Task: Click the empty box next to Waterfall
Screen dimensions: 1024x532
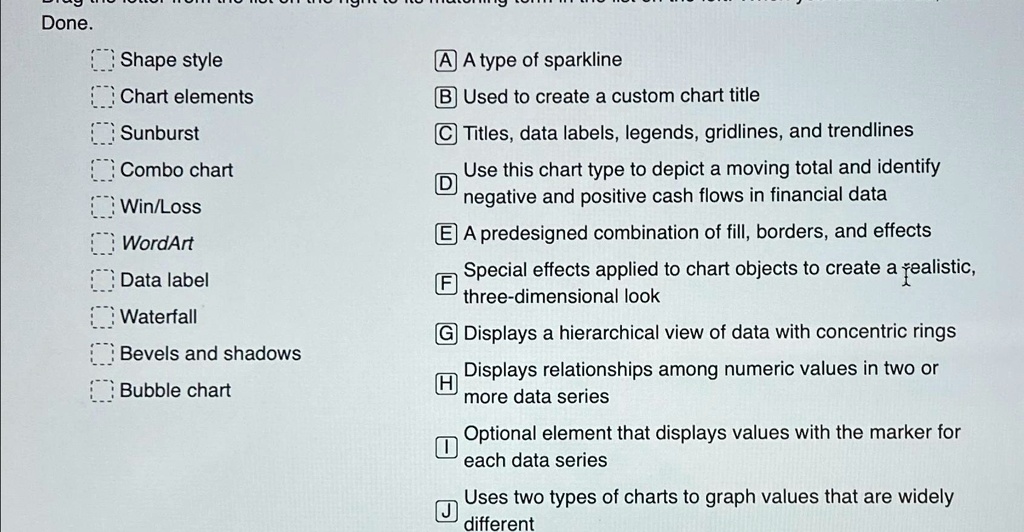Action: 102,317
